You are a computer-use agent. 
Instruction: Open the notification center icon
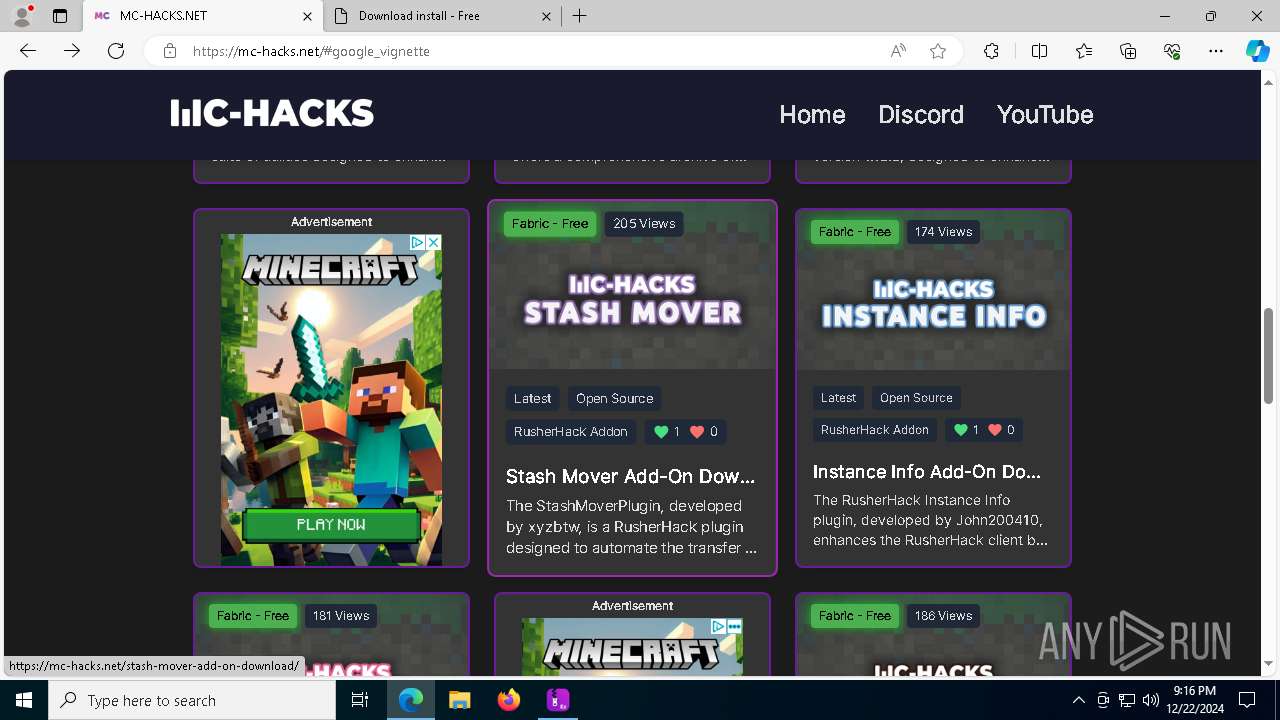click(x=1247, y=700)
